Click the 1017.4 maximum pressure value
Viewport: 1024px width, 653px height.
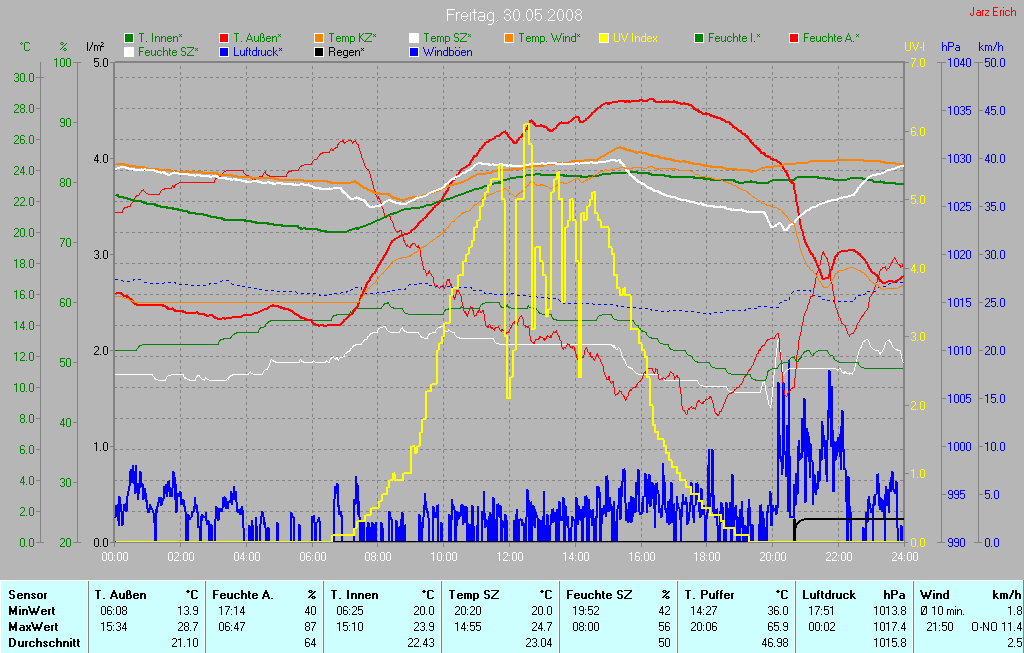click(x=890, y=627)
